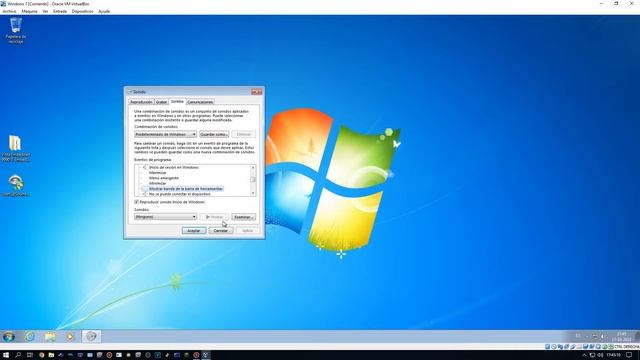Launch Windows Media Player from the taskbar

point(70,336)
